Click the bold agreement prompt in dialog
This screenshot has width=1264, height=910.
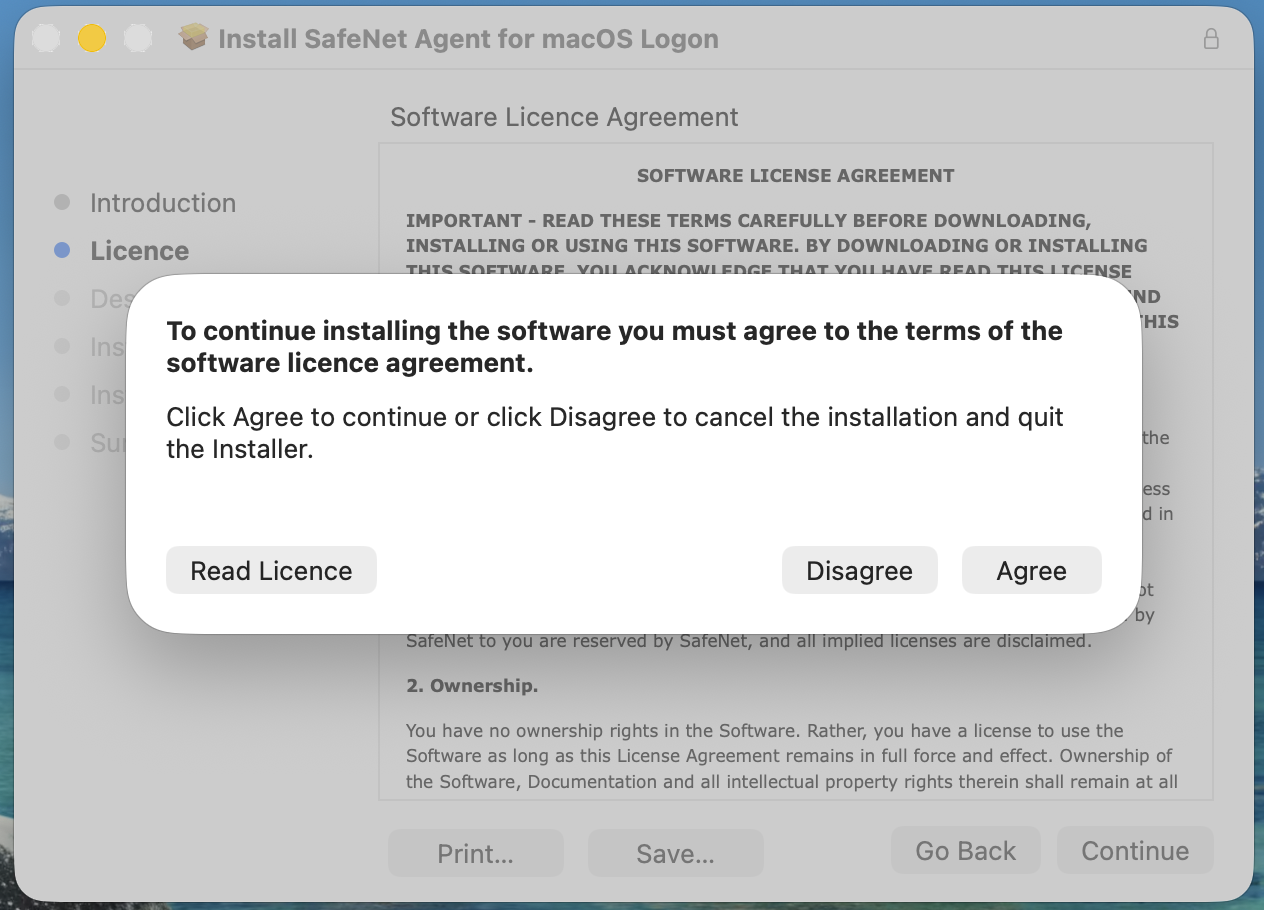(x=614, y=347)
